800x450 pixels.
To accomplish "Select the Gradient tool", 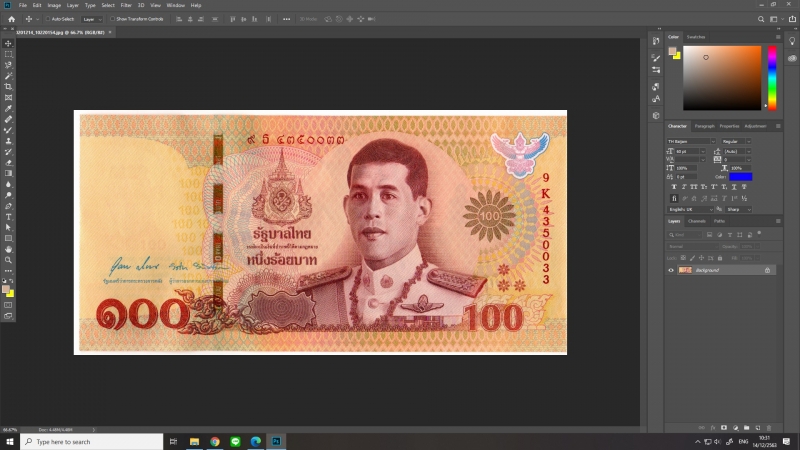I will point(8,173).
